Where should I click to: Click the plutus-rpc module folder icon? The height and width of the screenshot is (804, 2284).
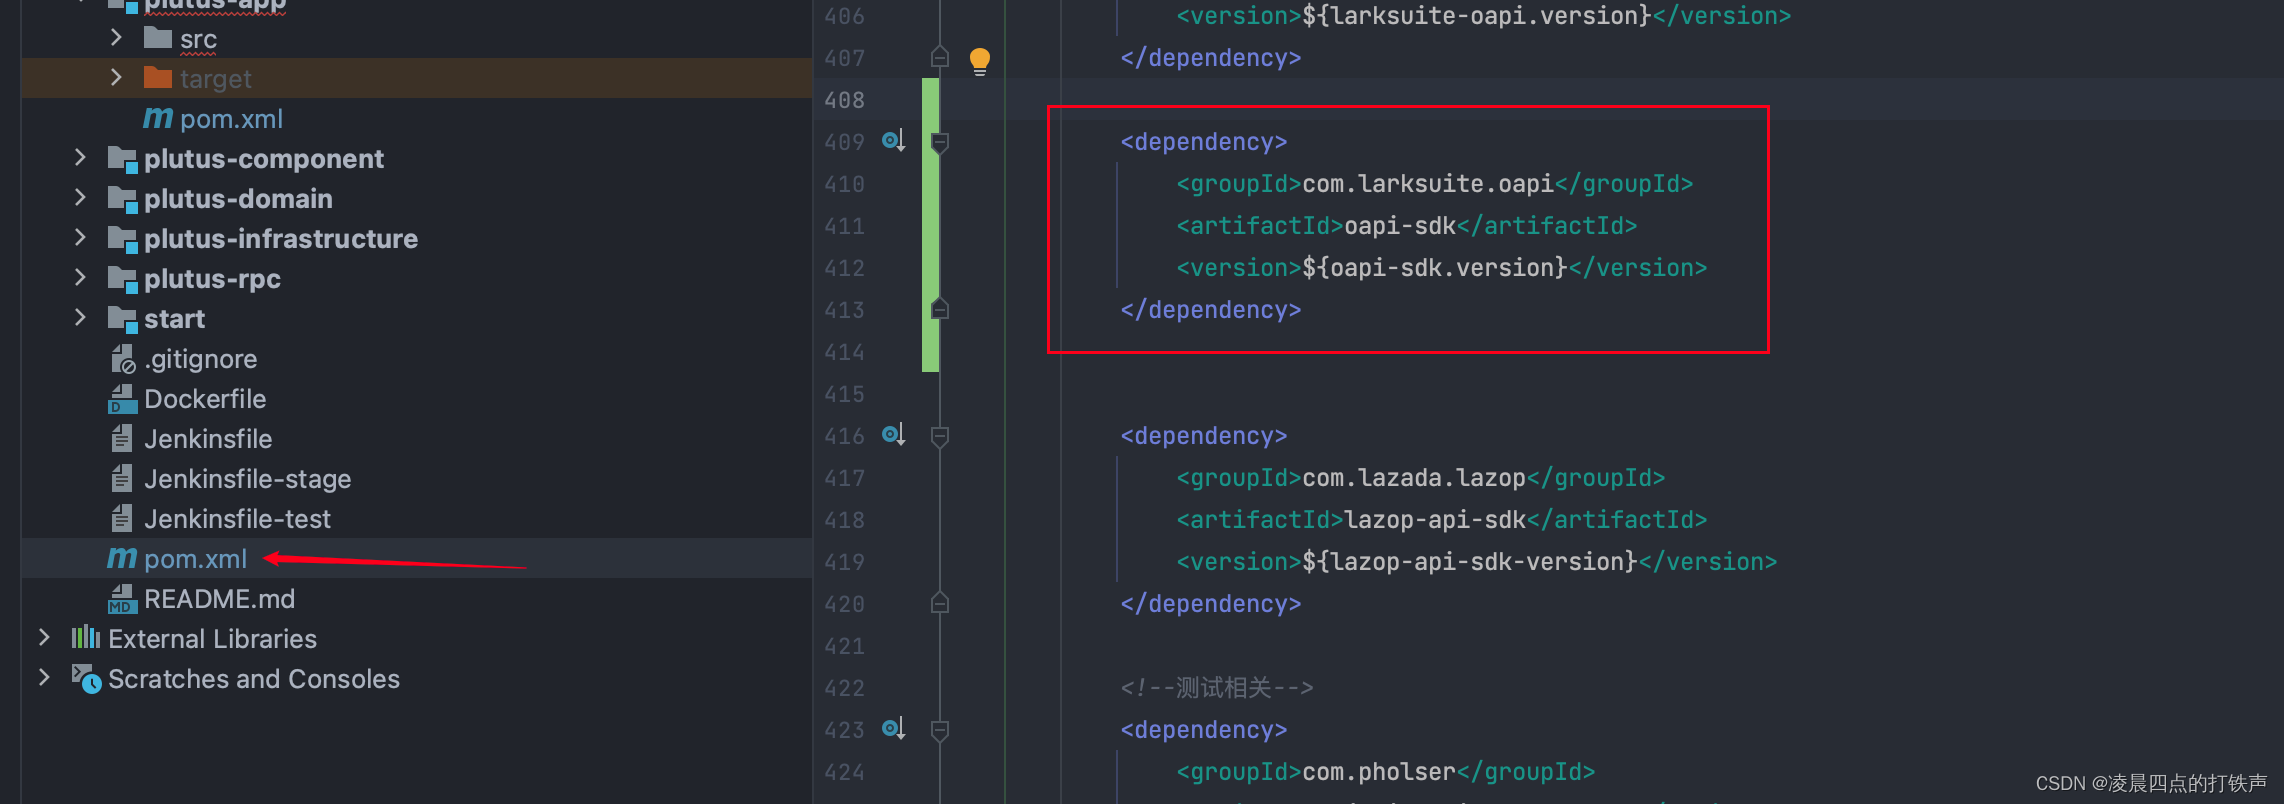tap(122, 279)
